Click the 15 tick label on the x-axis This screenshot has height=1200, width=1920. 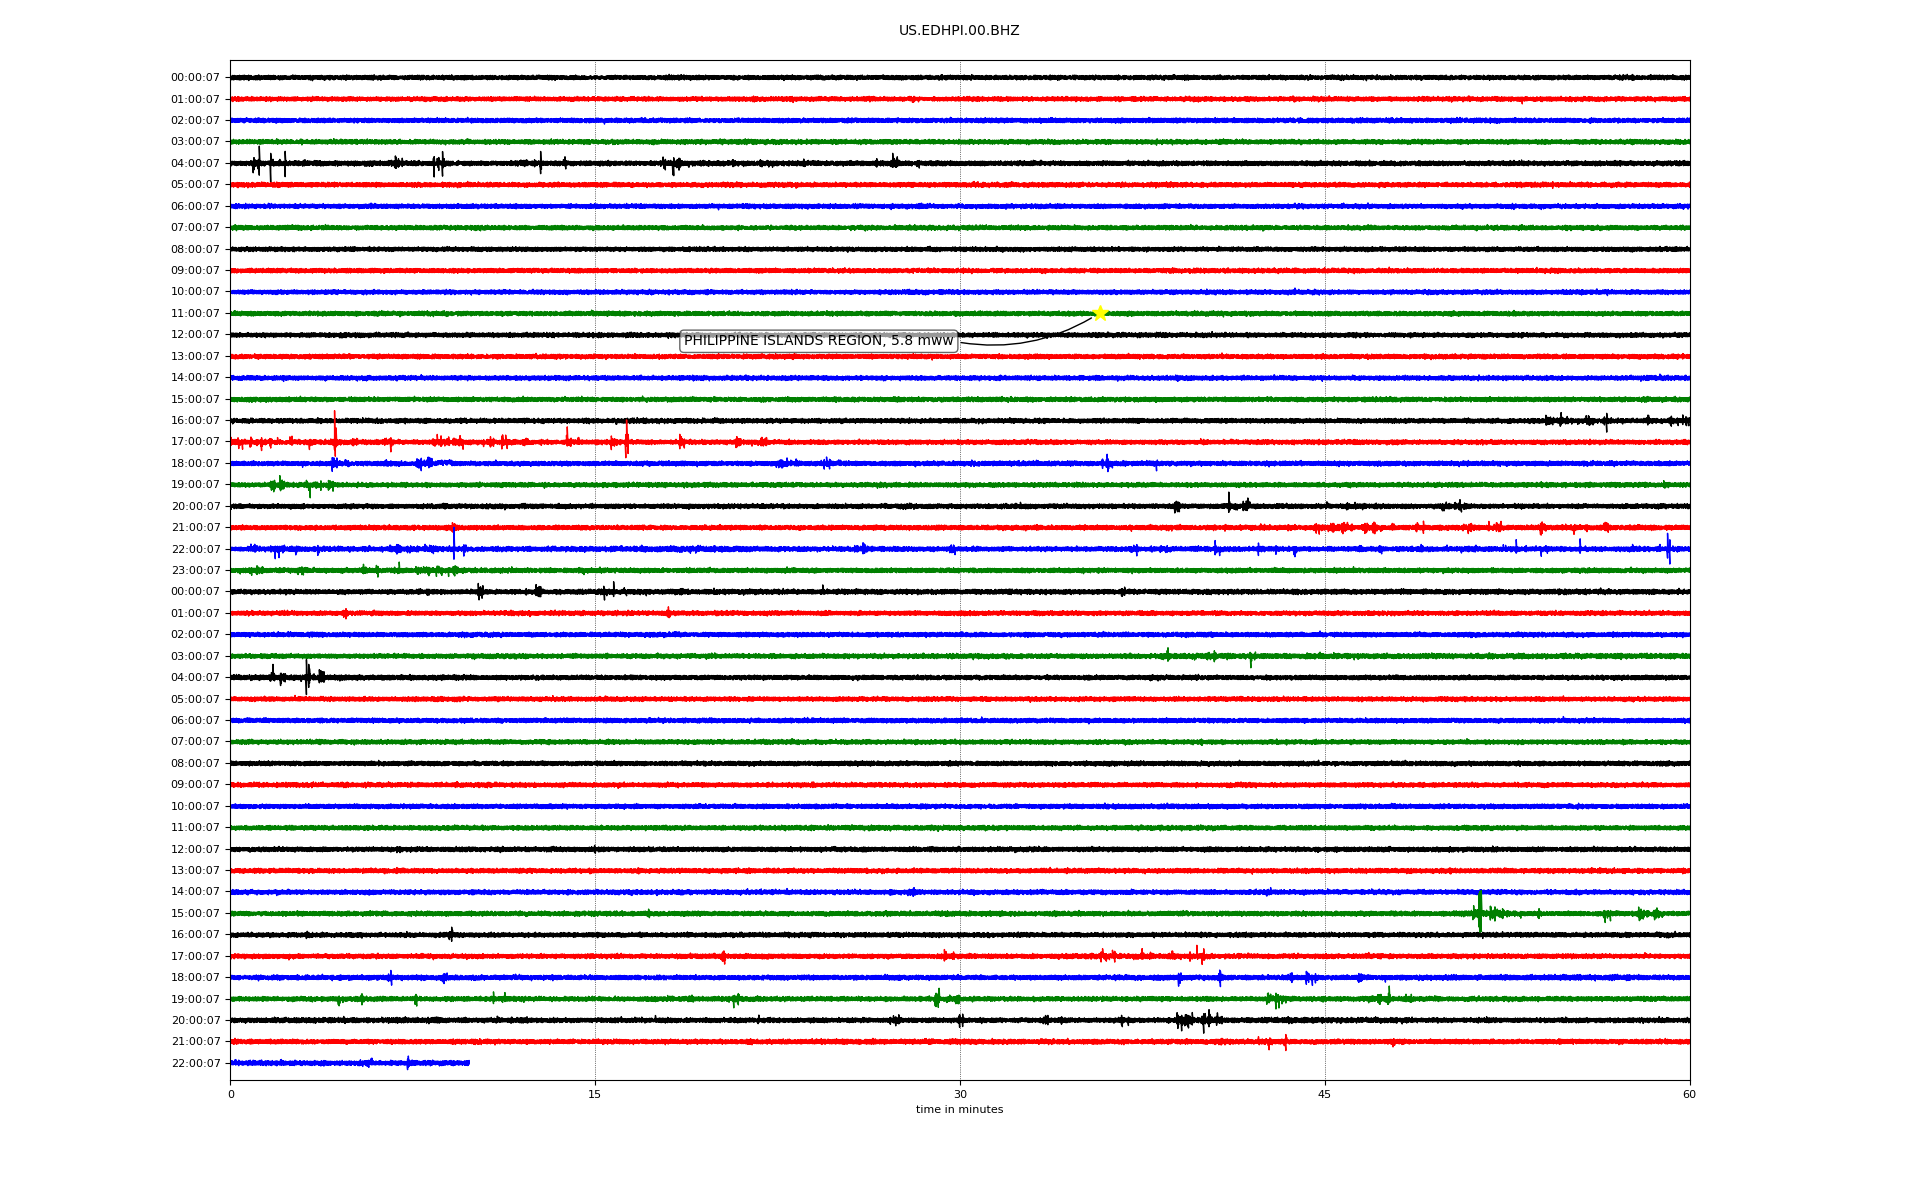click(x=595, y=1094)
